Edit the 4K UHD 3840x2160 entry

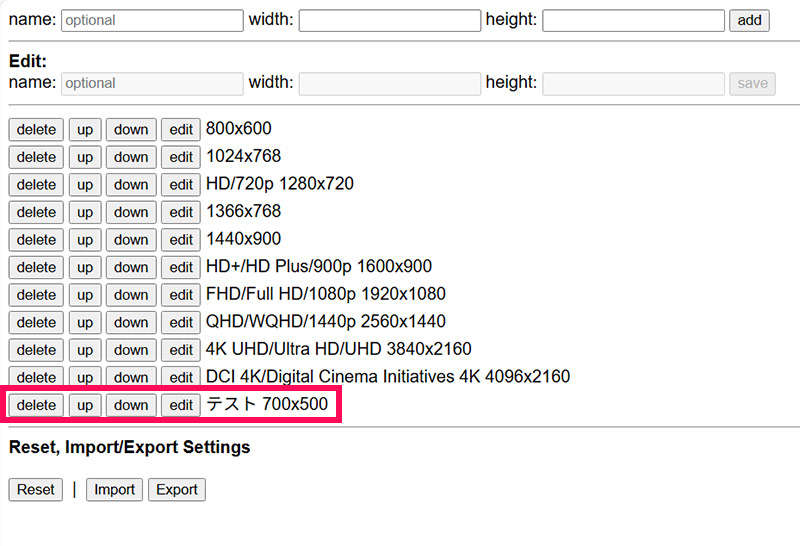181,350
